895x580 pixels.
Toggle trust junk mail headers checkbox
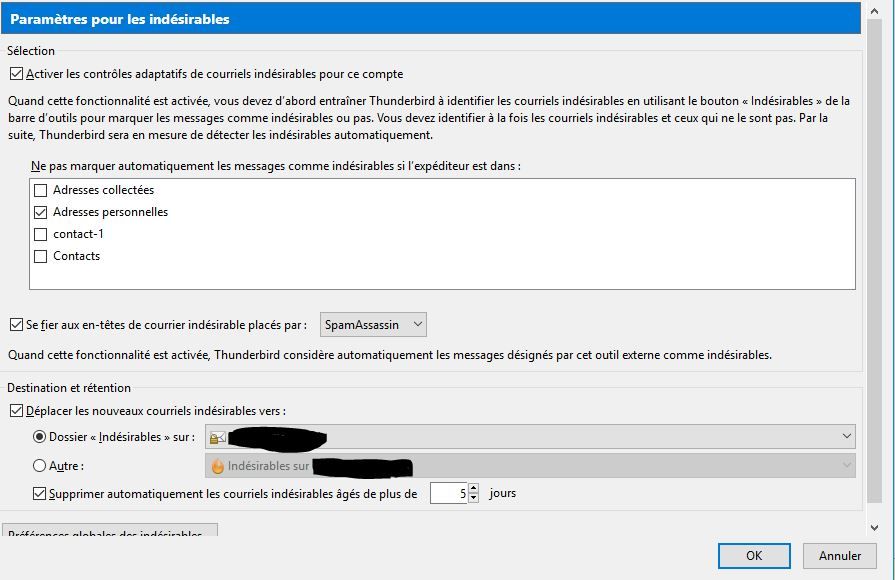click(17, 325)
